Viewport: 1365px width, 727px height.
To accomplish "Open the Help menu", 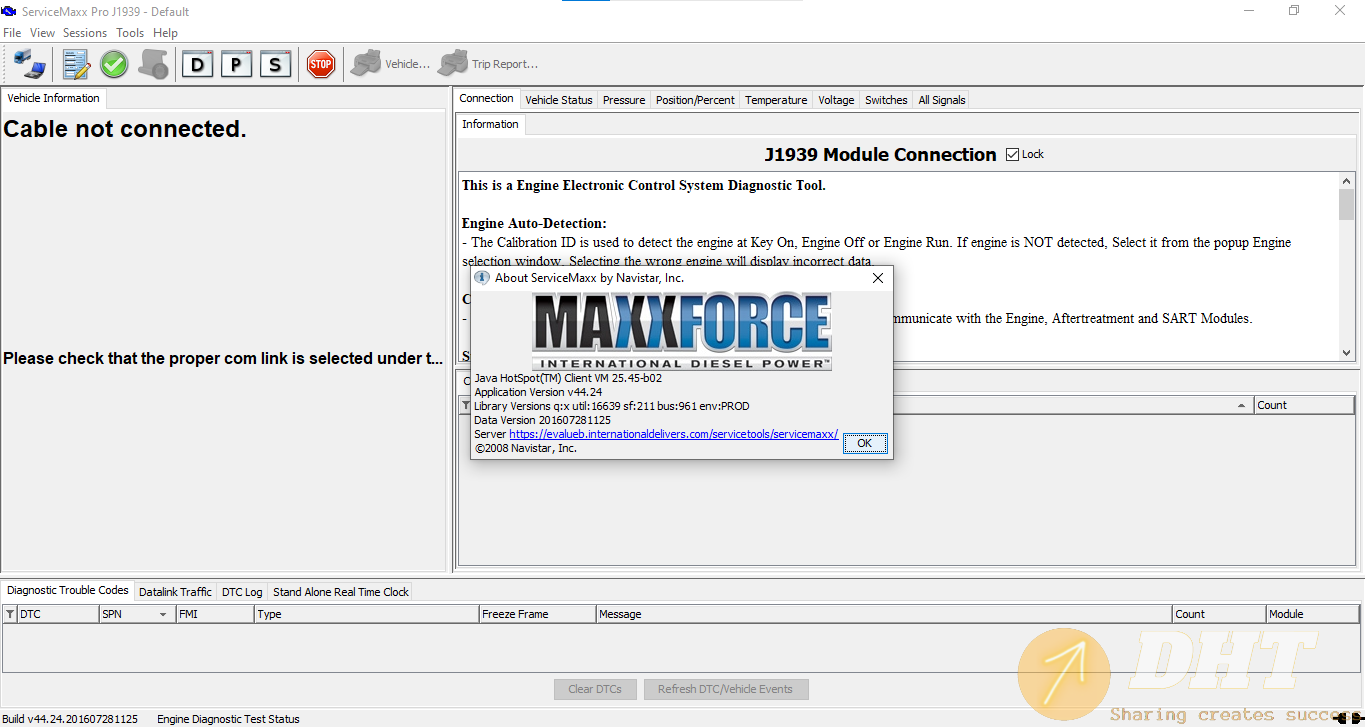I will tap(165, 33).
